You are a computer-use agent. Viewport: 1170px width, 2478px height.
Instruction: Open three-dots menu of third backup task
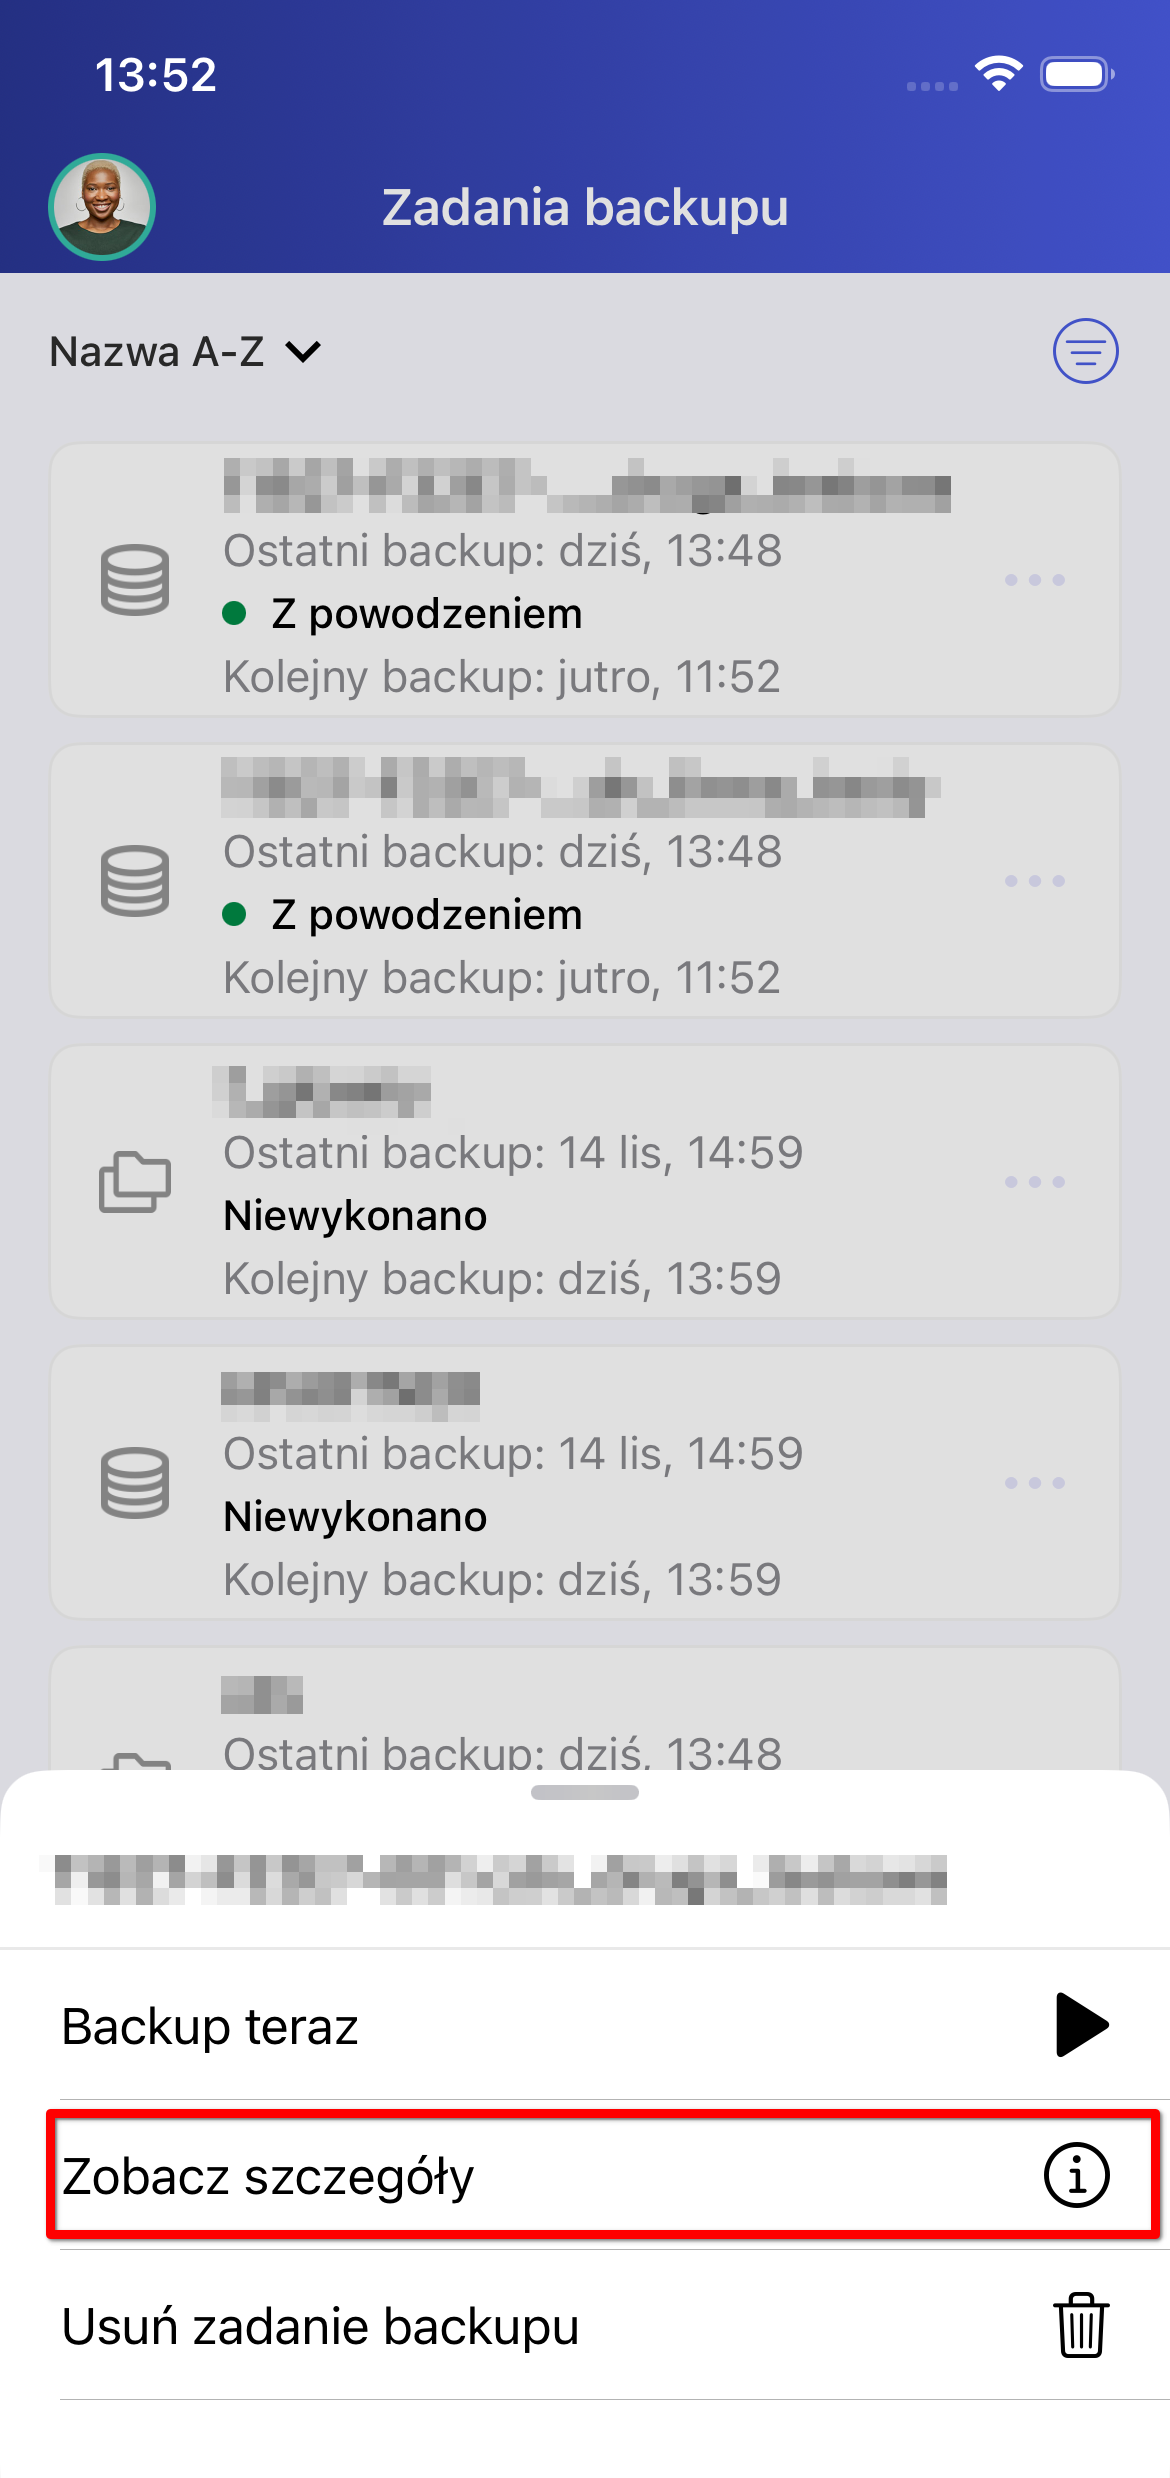point(1035,1182)
